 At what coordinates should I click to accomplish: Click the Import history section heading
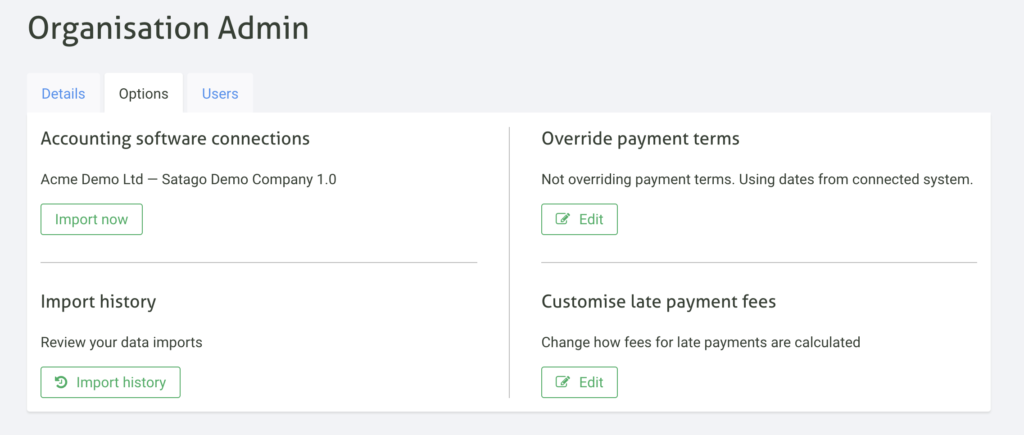click(x=98, y=301)
